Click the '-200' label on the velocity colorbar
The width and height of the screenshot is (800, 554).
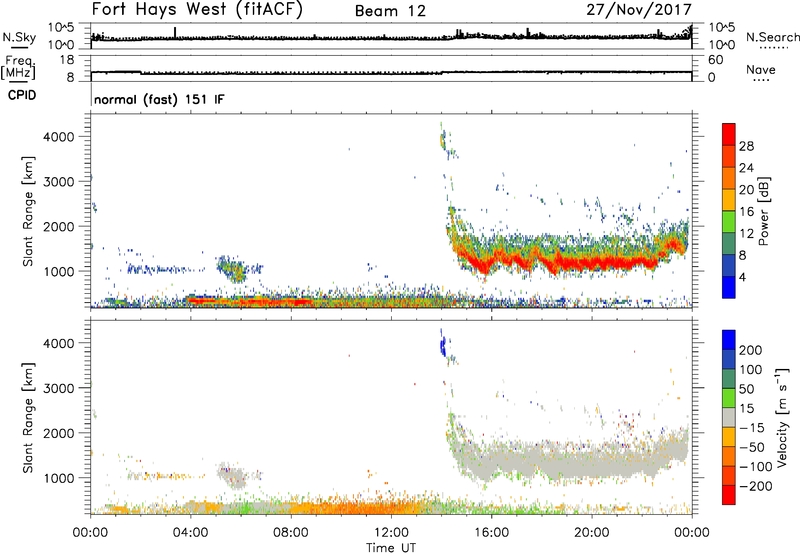756,486
